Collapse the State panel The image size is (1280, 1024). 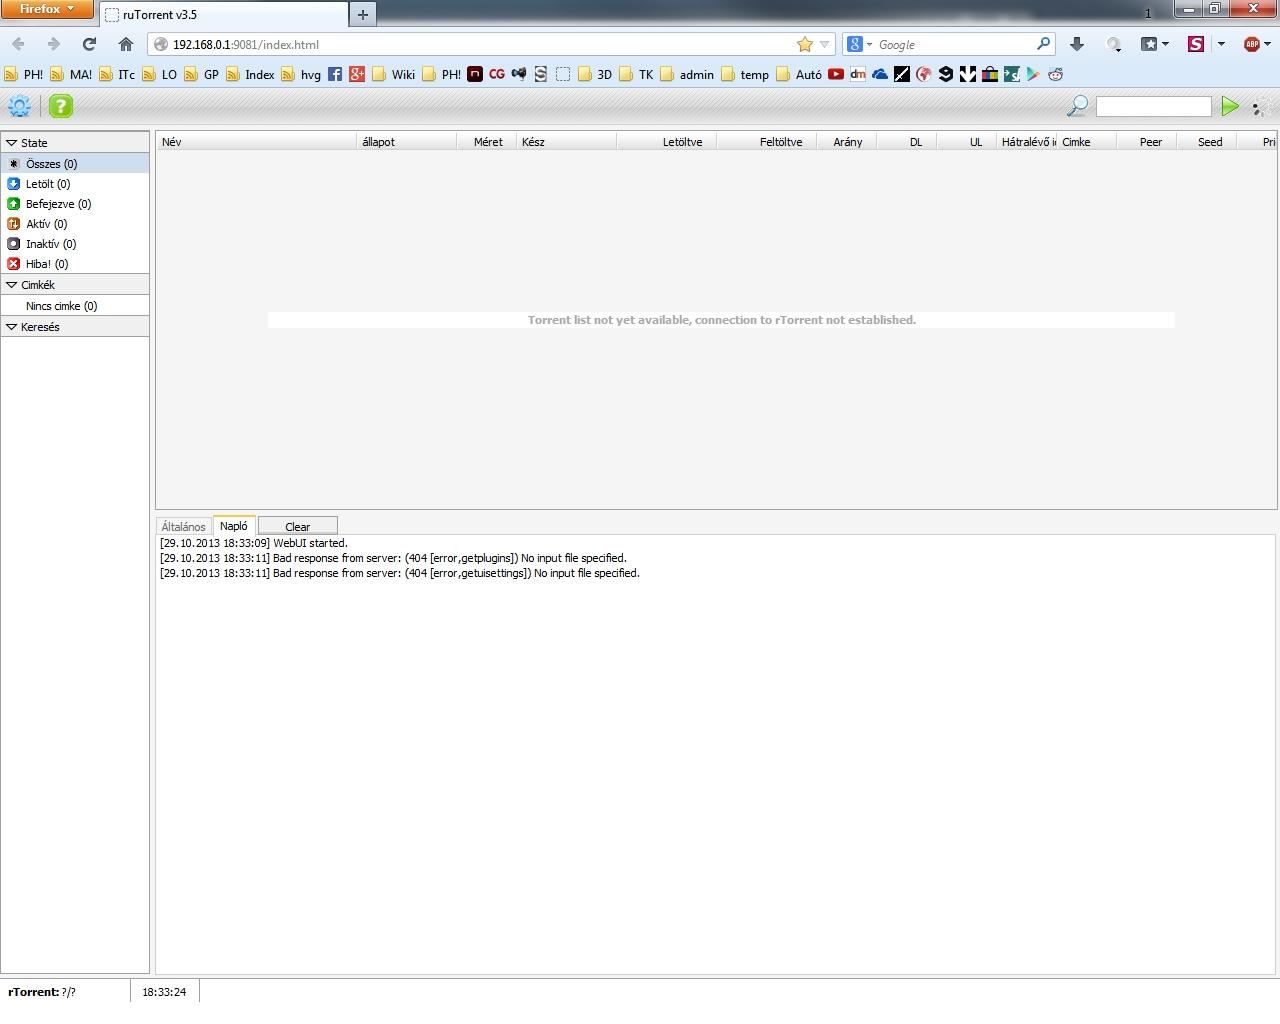click(x=75, y=143)
